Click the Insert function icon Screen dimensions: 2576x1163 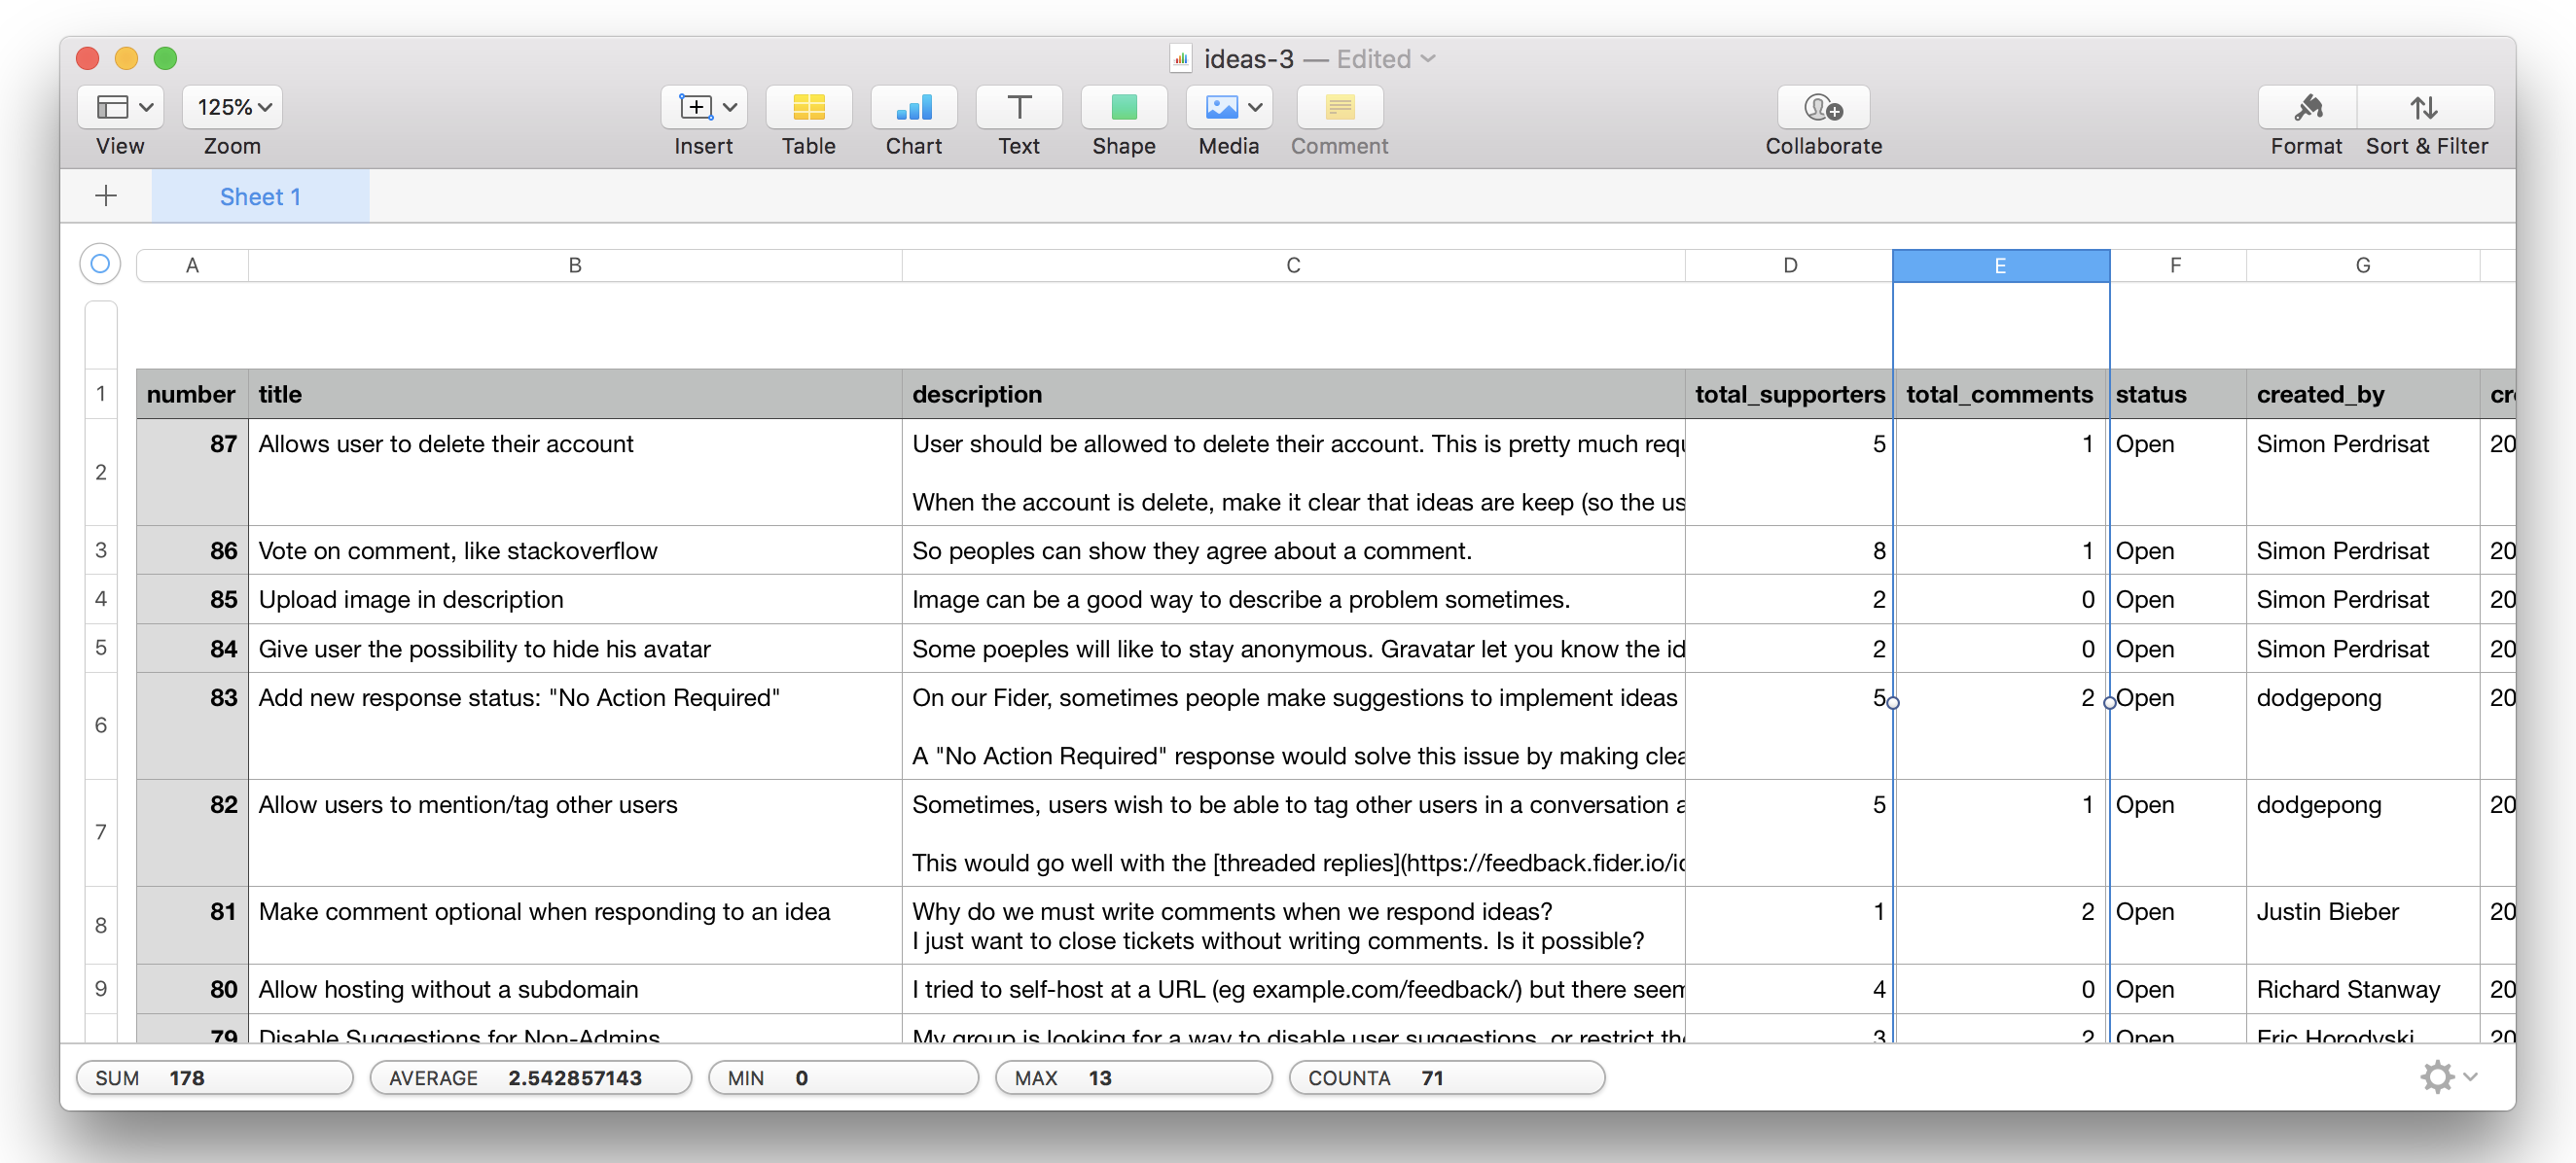[695, 107]
